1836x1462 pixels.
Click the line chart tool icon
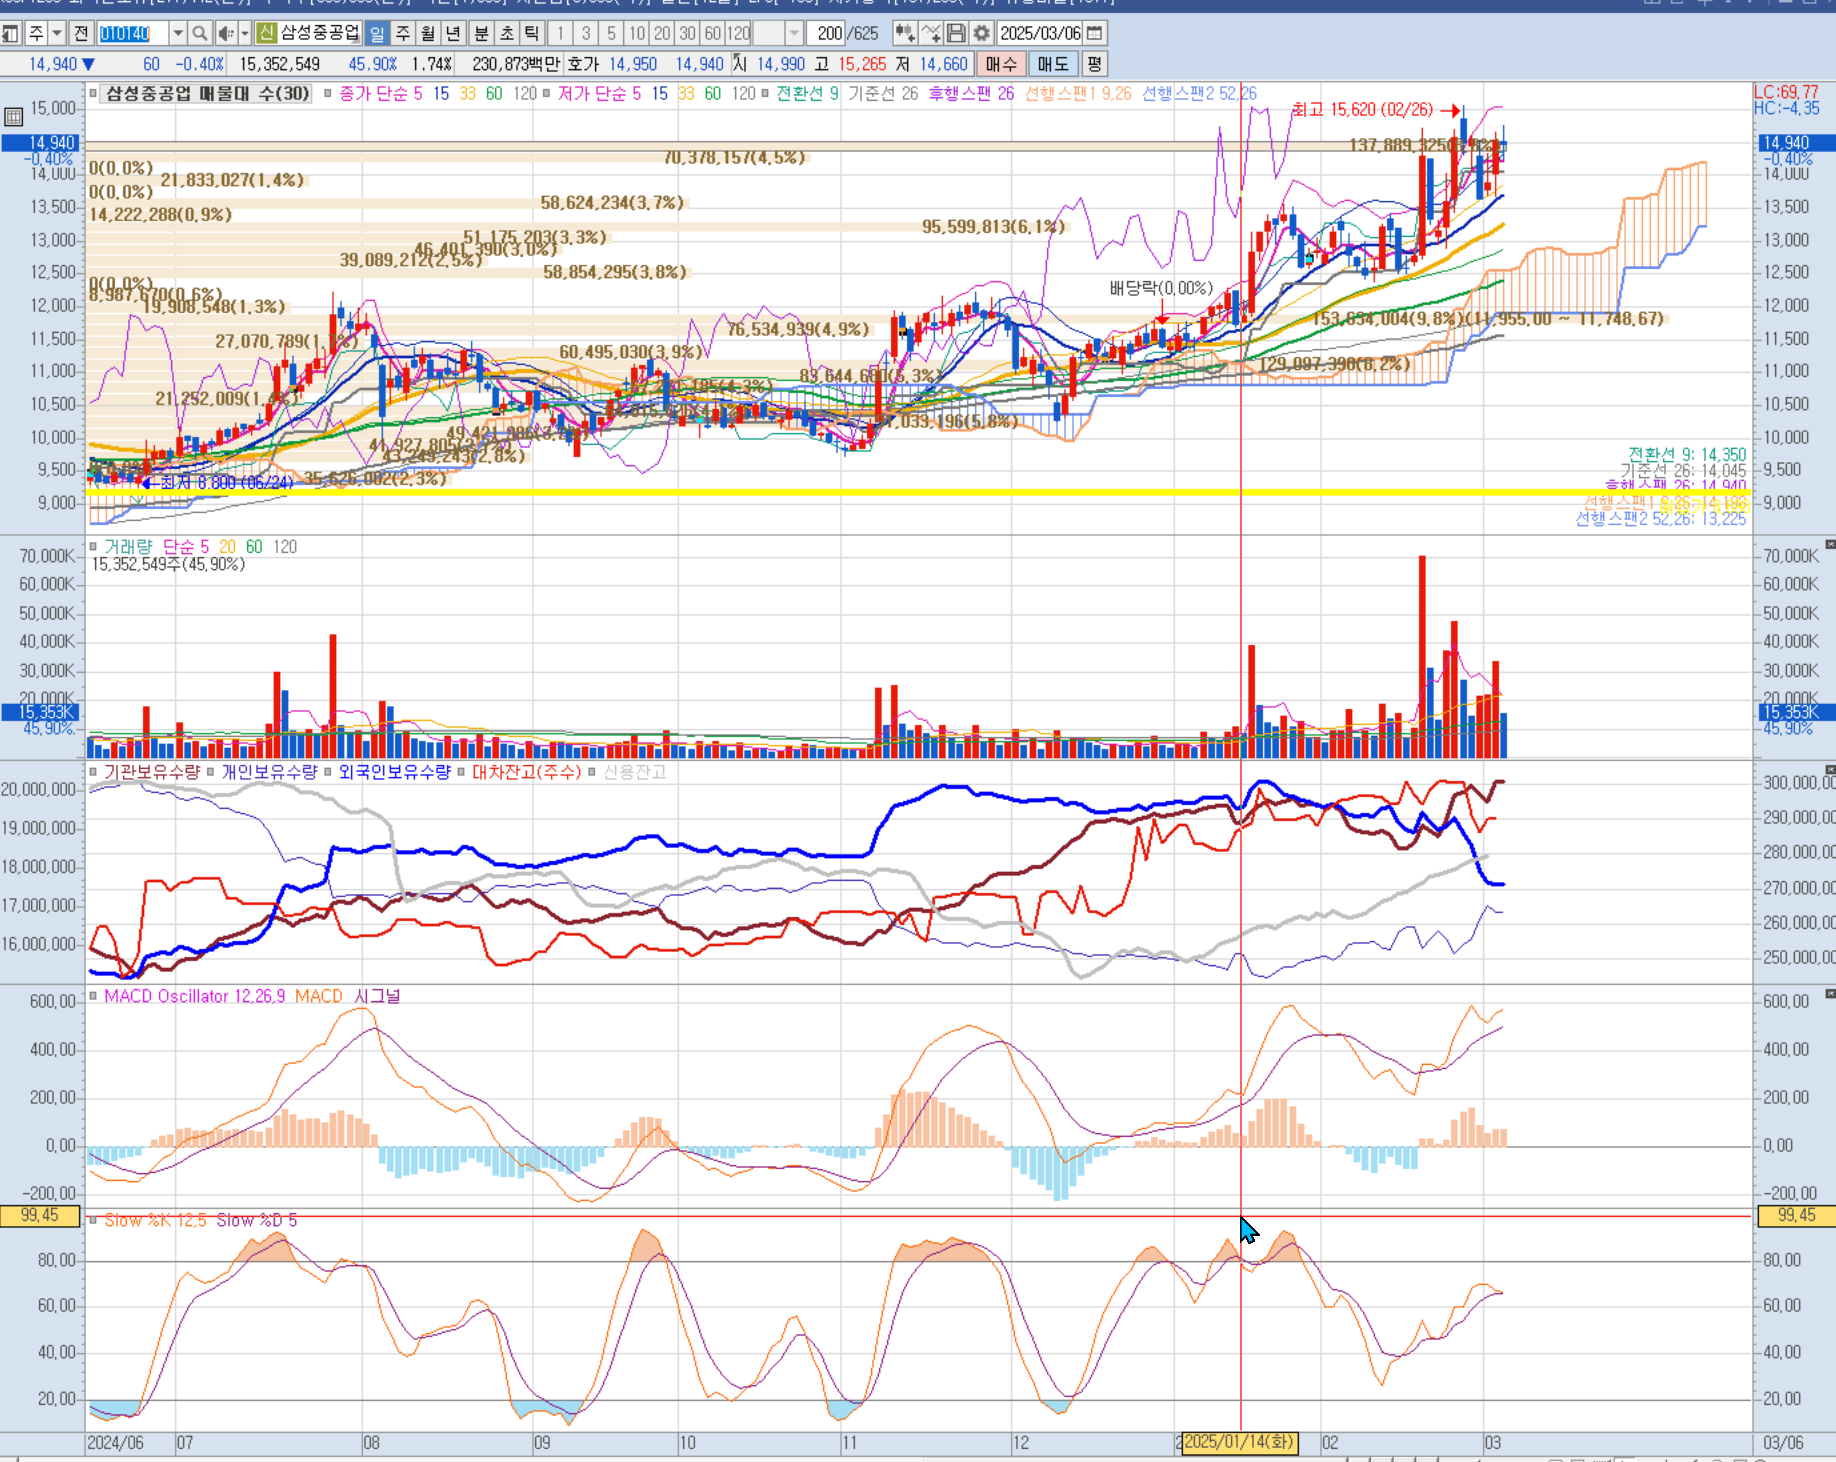tap(931, 33)
